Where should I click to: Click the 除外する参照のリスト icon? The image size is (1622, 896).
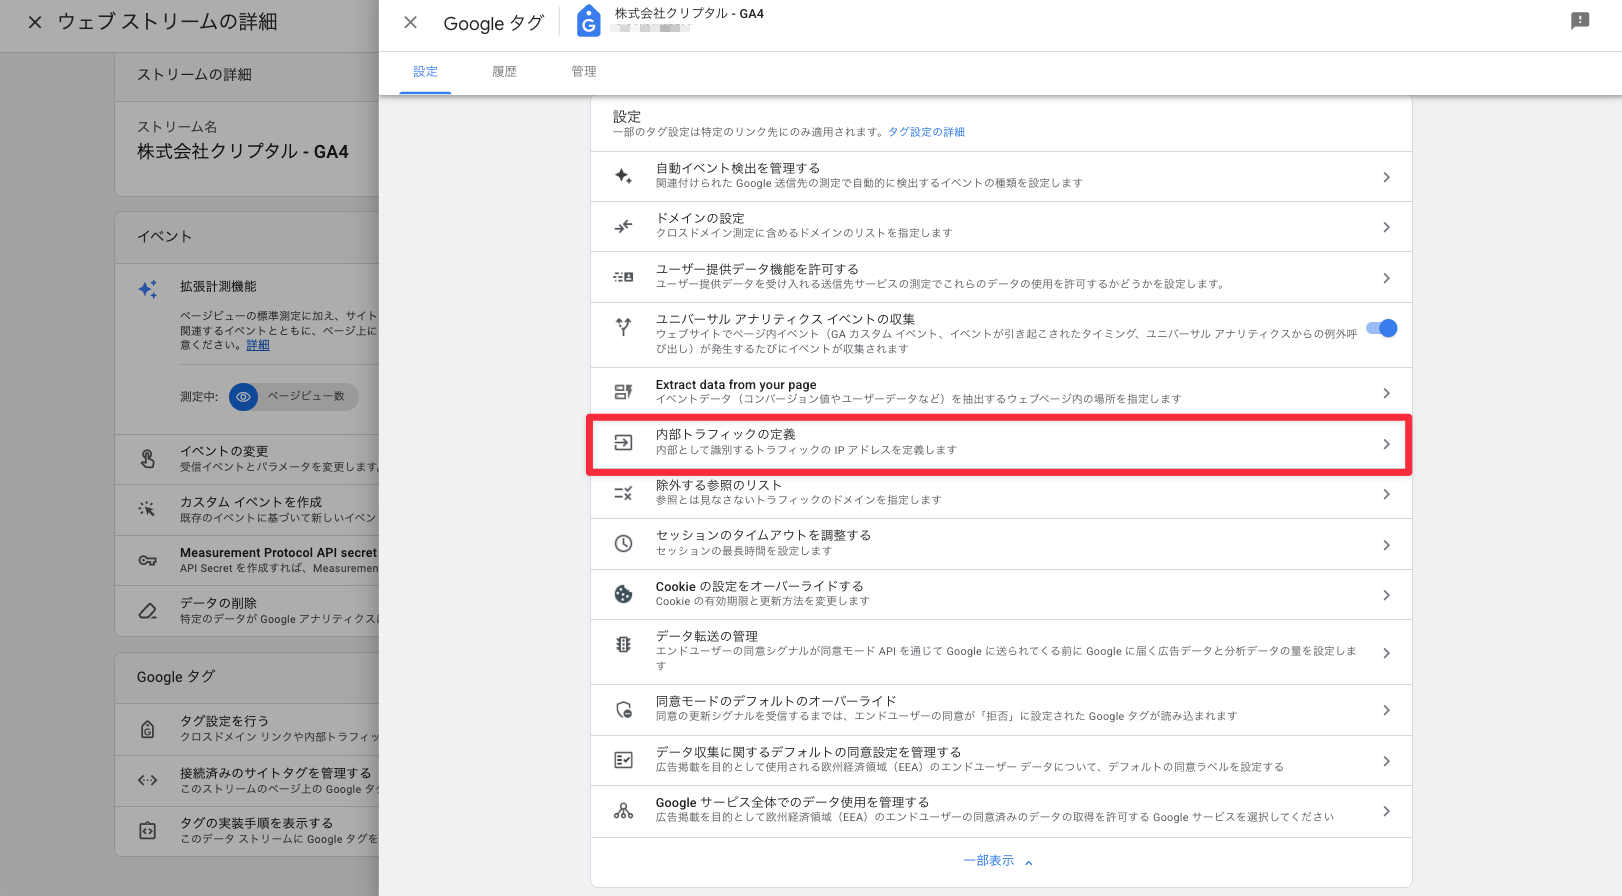click(623, 493)
